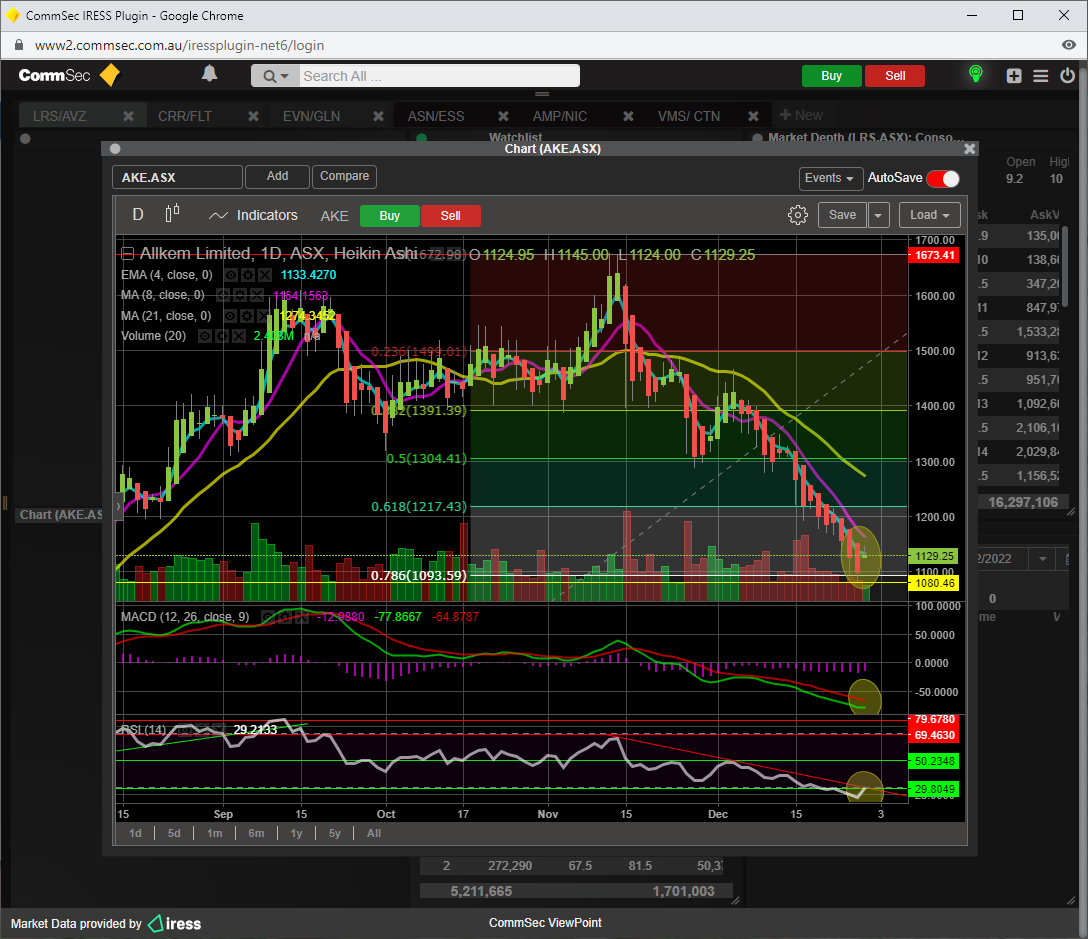The height and width of the screenshot is (939, 1088).
Task: View site info padlock icon
Action: (x=19, y=45)
